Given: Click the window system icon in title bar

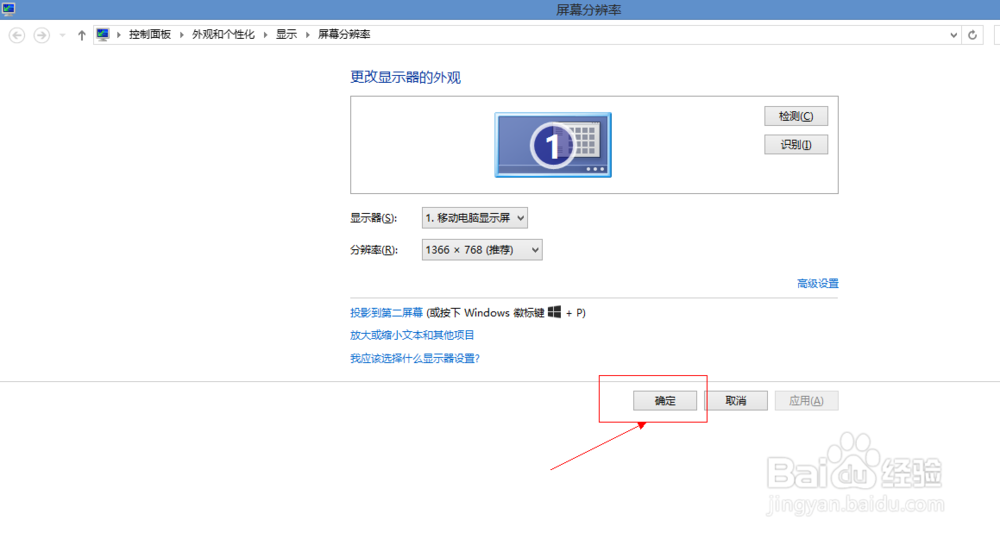Looking at the screenshot, I should pos(8,9).
